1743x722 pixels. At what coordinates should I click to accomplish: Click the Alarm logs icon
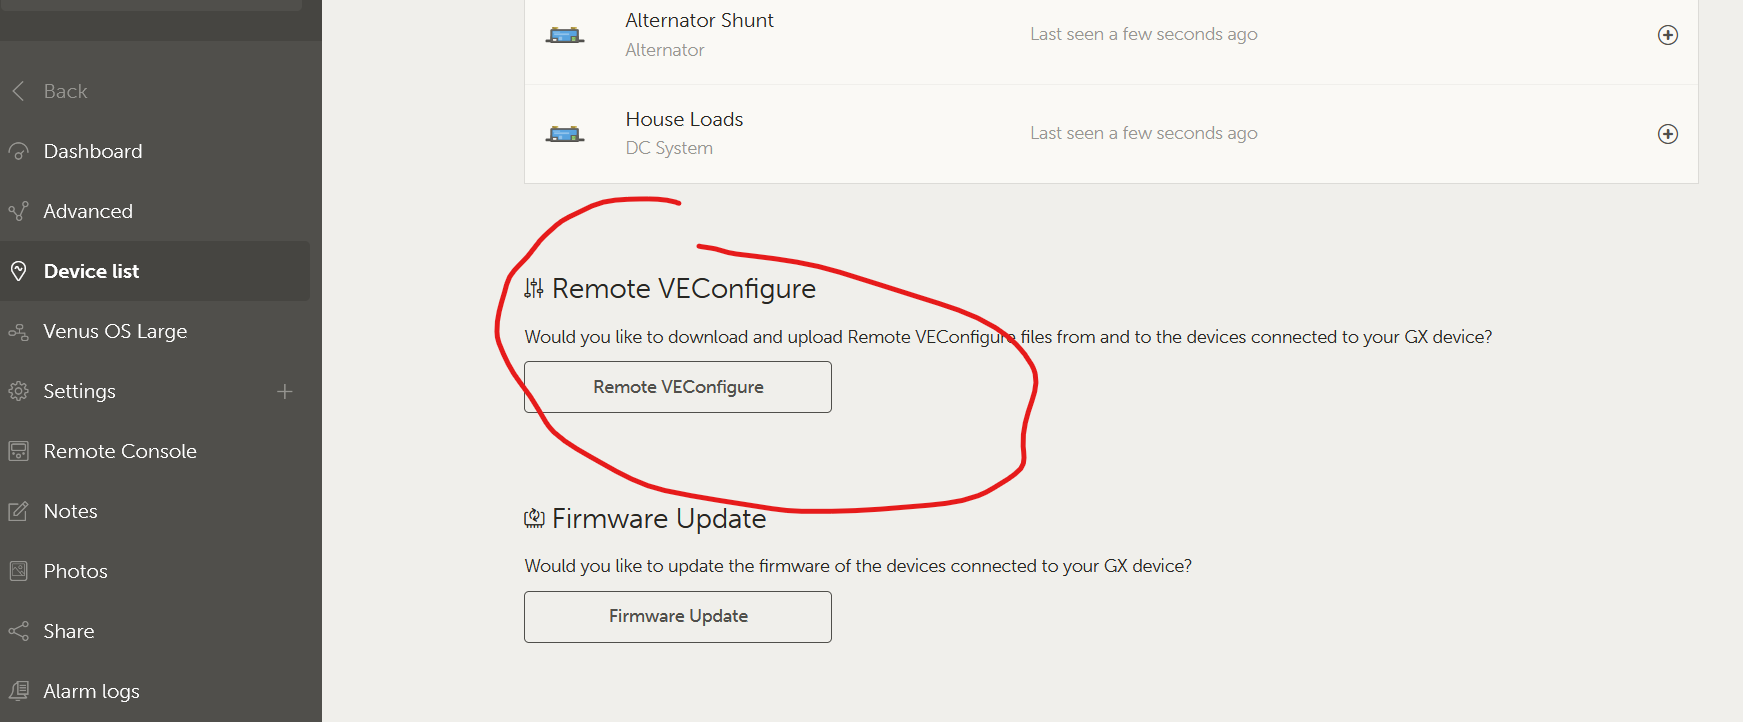tap(18, 691)
